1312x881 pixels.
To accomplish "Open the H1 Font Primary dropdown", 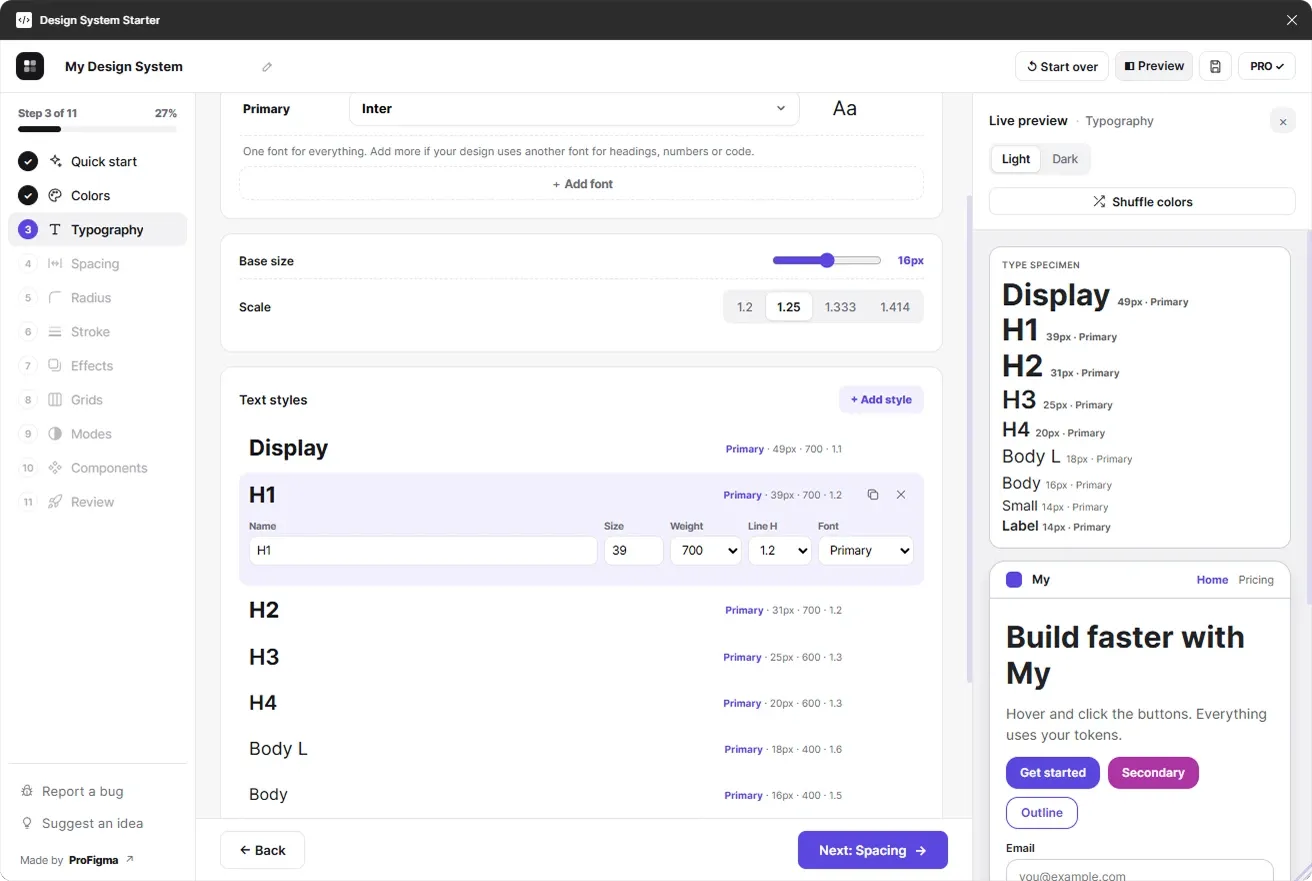I will [866, 550].
